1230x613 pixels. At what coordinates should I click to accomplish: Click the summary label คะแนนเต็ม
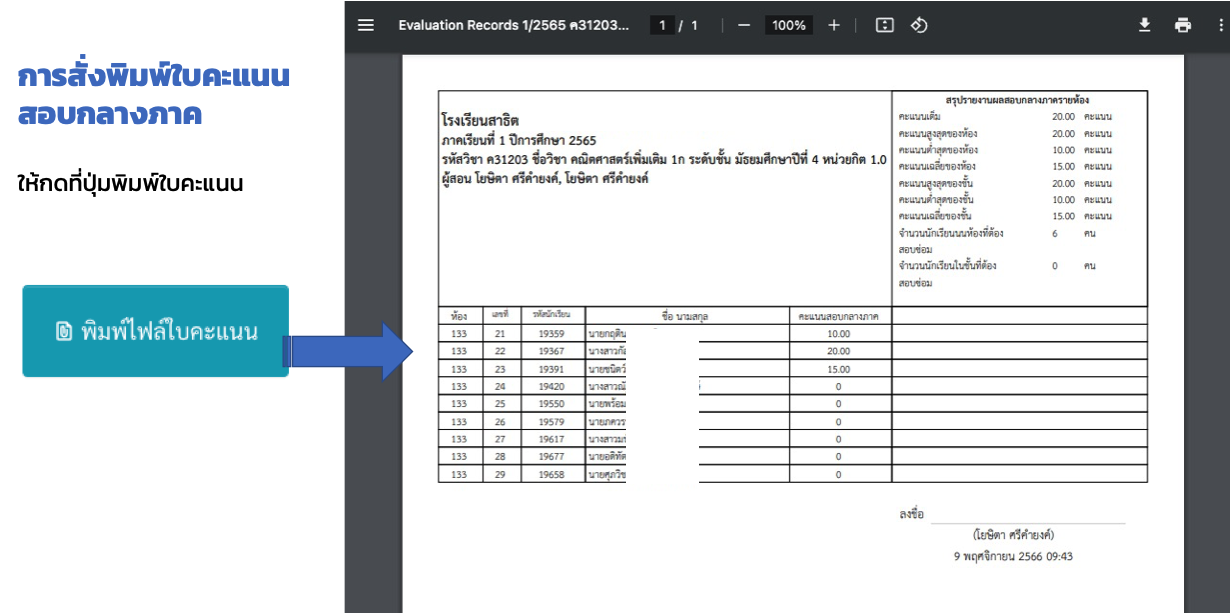pyautogui.click(x=920, y=117)
